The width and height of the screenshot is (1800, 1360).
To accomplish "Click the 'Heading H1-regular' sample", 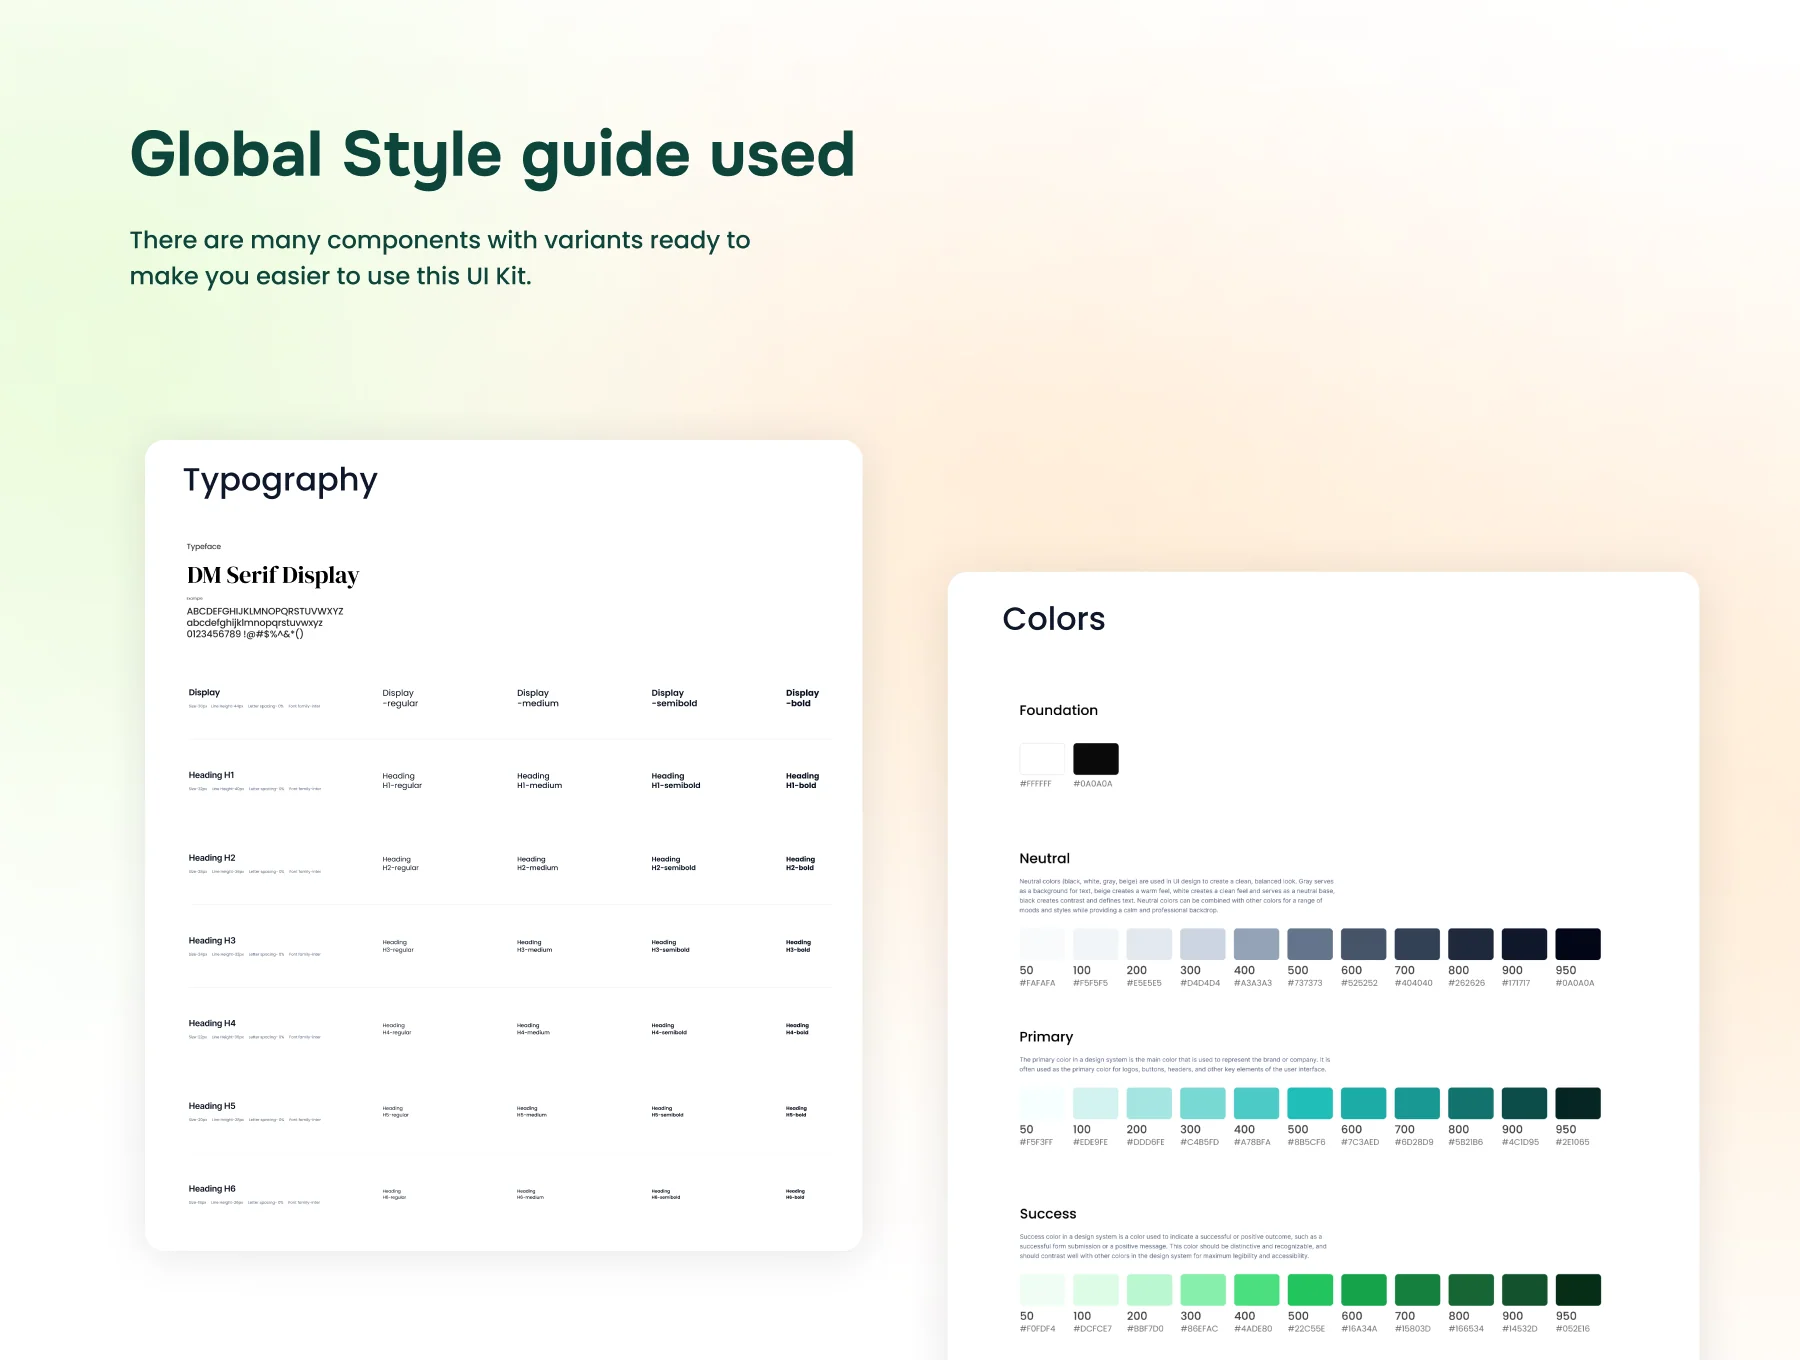I will pos(402,781).
